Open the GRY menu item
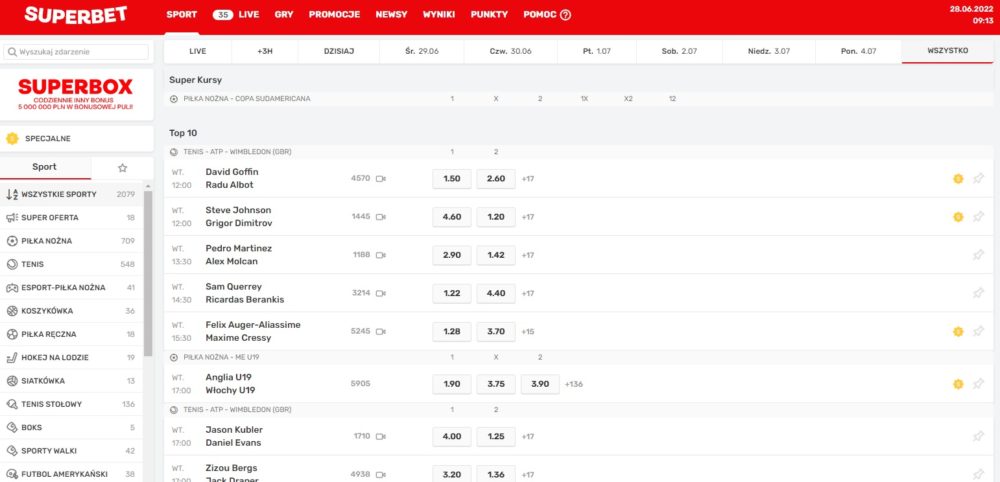Screen dimensions: 1000x482 click(284, 15)
